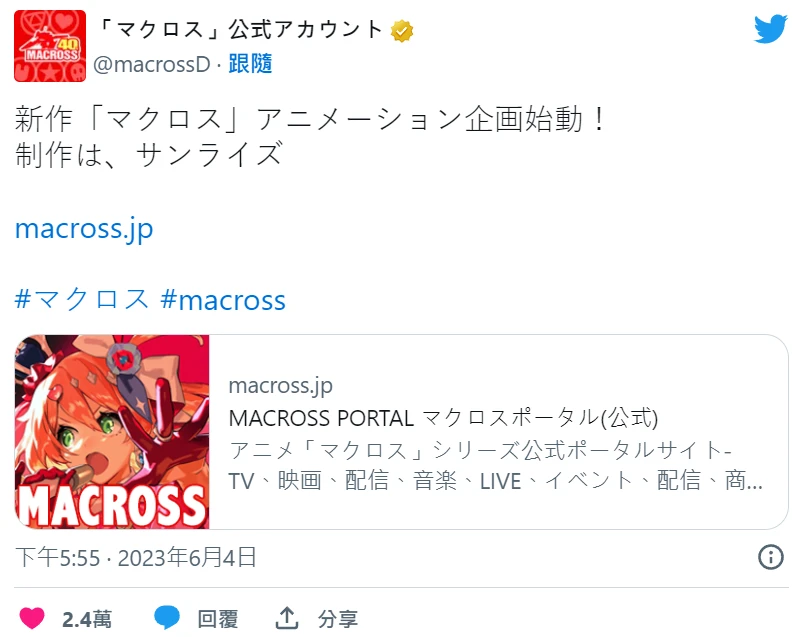Click the share upload arrow icon
Screen dimensions: 802x637
tap(287, 618)
